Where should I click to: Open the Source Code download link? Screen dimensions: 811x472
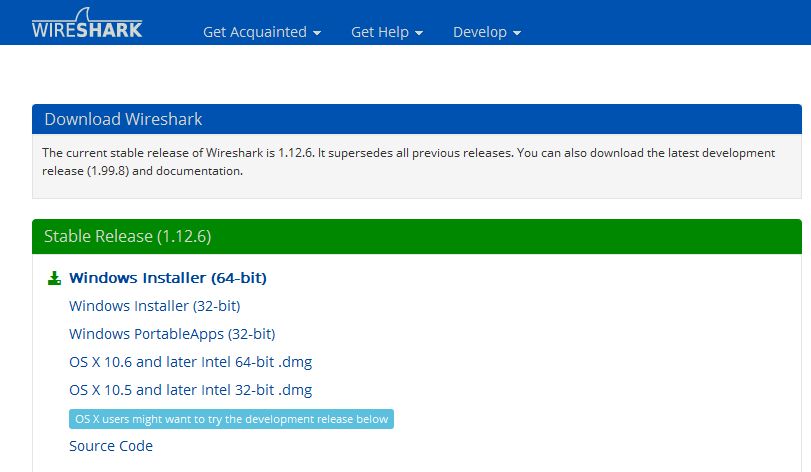click(110, 446)
